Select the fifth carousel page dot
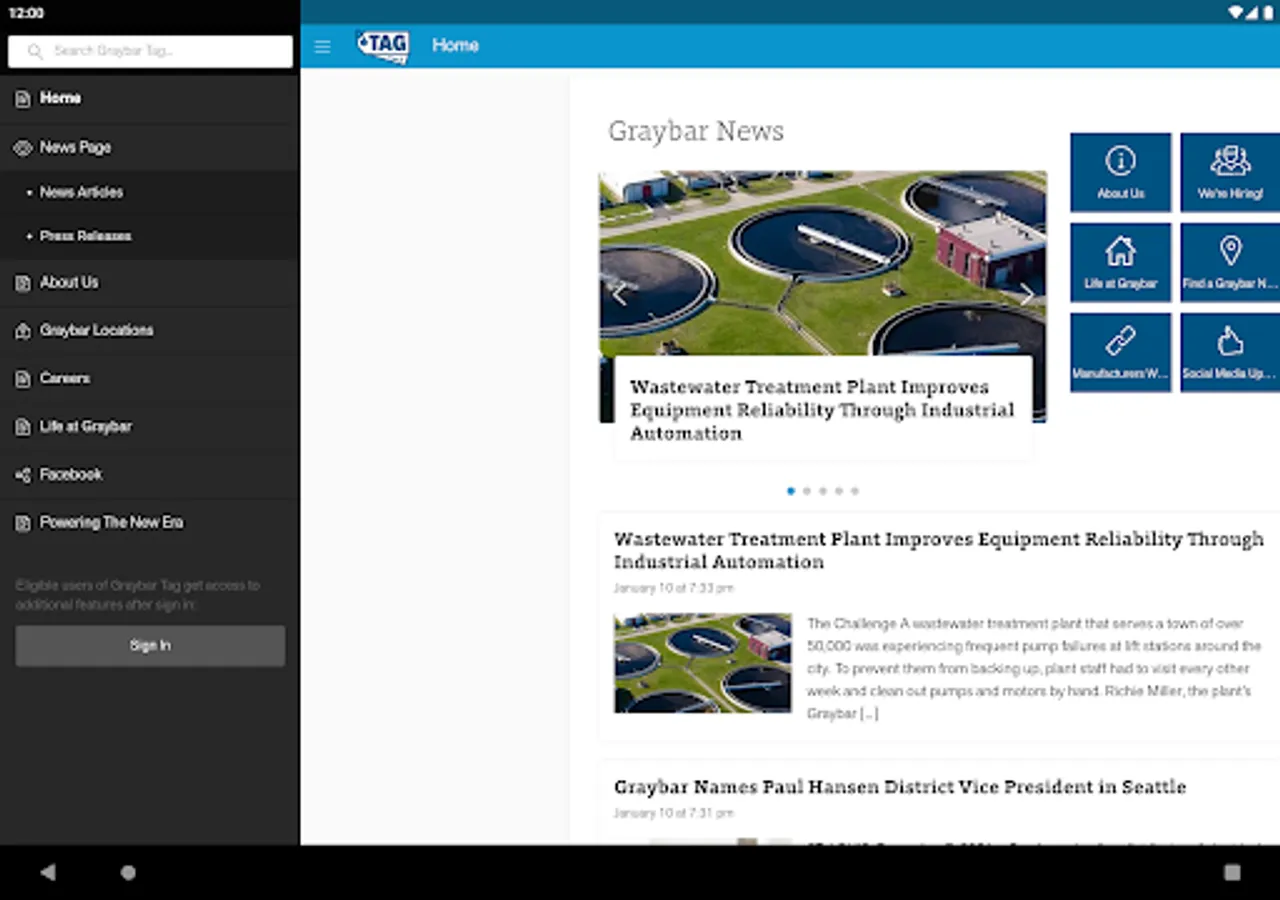The height and width of the screenshot is (900, 1280). point(855,491)
